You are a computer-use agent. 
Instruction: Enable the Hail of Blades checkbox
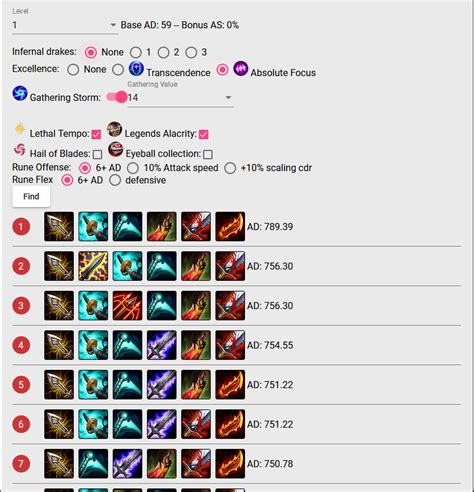point(97,154)
